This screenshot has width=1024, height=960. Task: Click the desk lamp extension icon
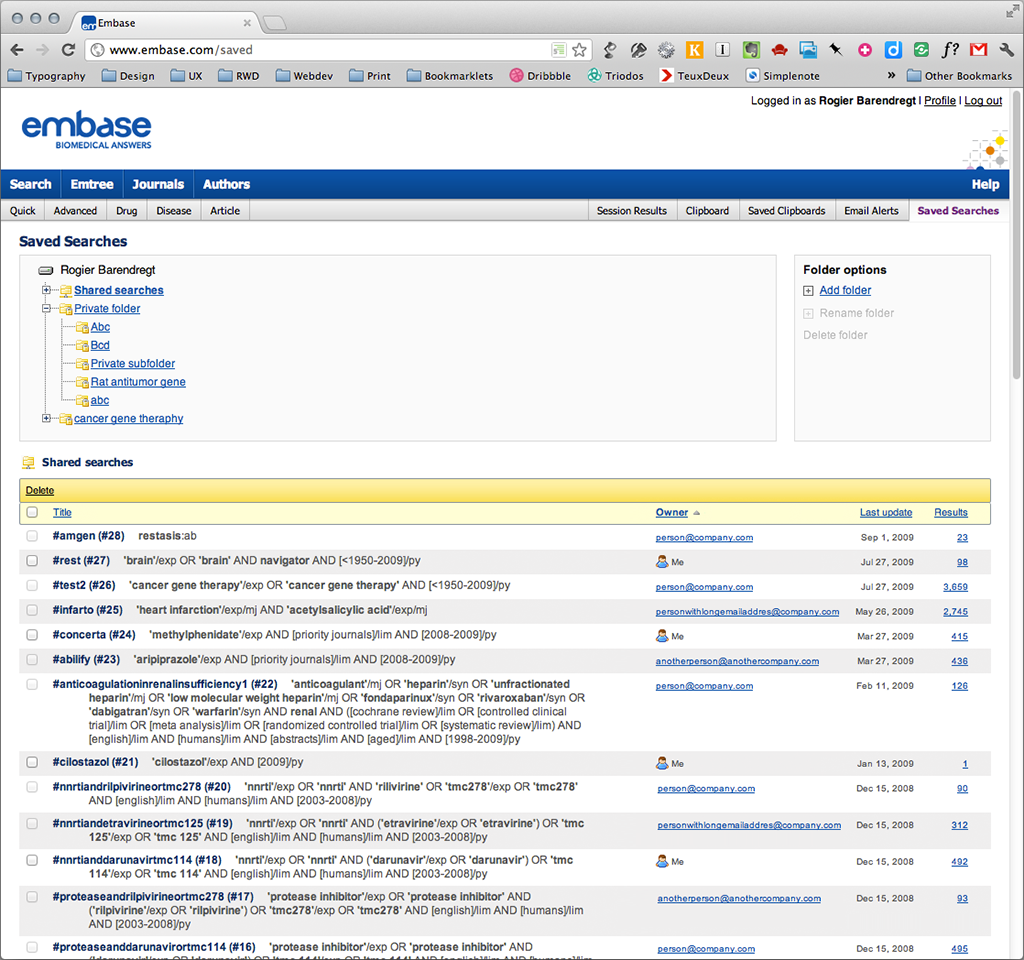click(609, 50)
